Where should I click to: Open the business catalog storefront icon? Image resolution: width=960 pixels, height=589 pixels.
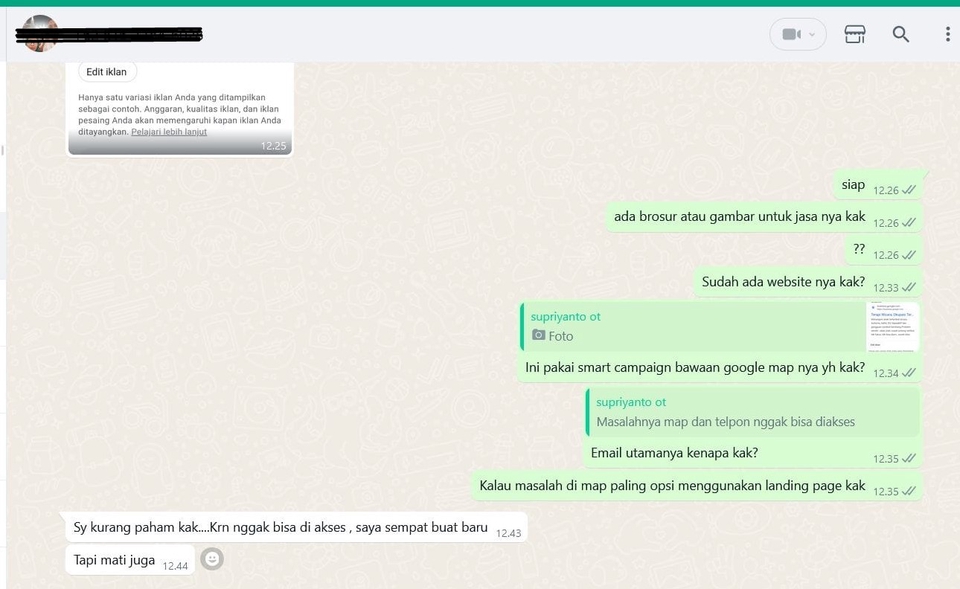coord(855,34)
